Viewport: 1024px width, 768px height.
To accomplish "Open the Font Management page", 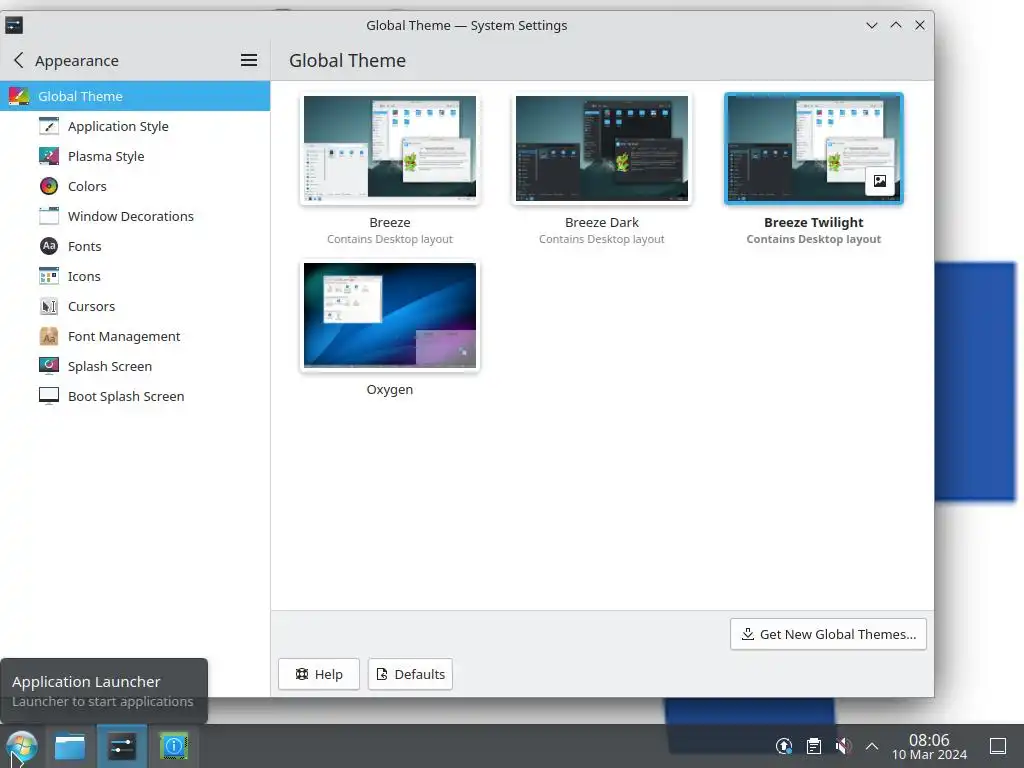I will pos(135,336).
